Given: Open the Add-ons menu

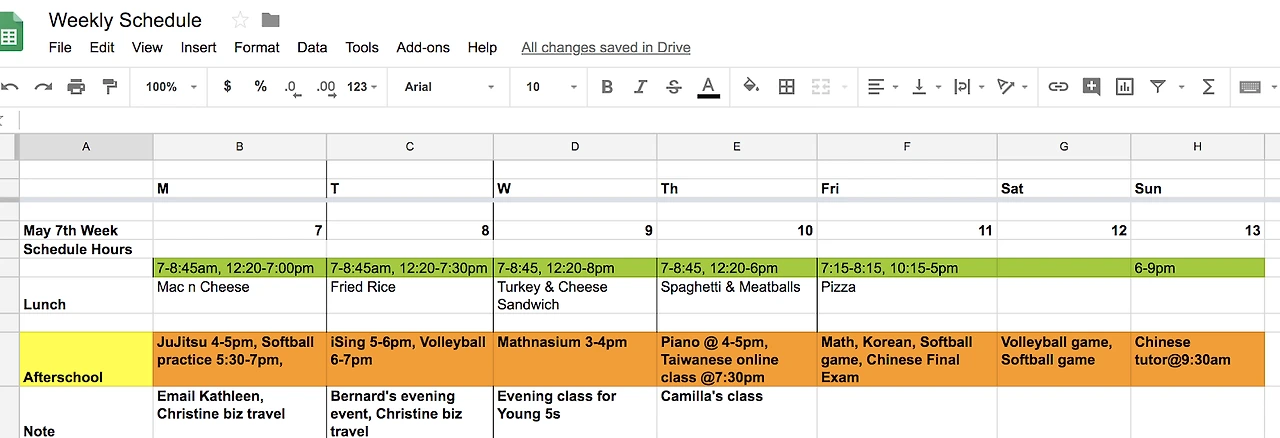Looking at the screenshot, I should pos(423,47).
